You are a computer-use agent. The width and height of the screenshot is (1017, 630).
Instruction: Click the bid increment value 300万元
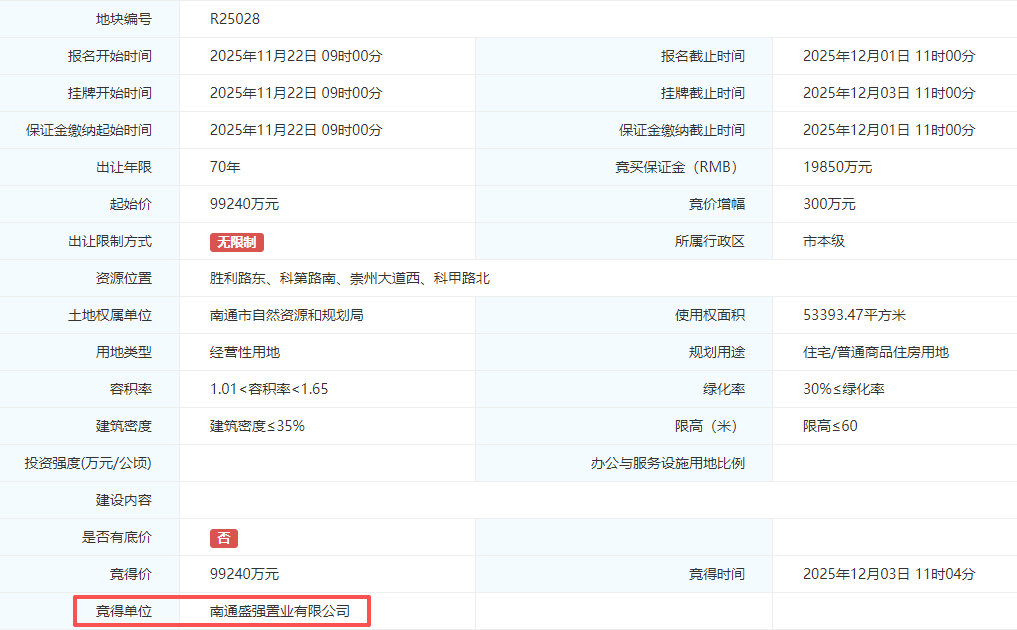(x=829, y=204)
